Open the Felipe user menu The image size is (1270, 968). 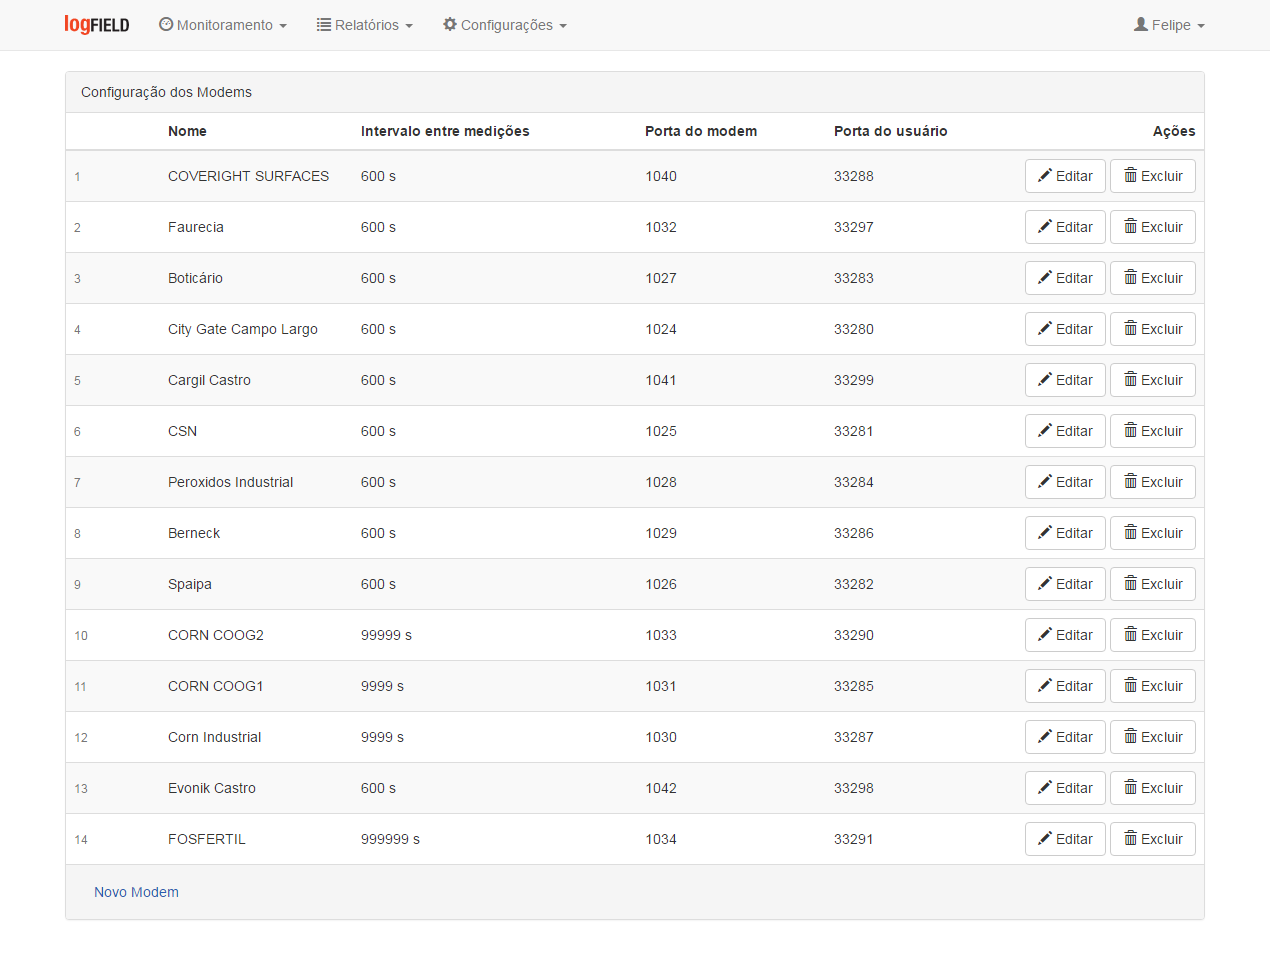pyautogui.click(x=1169, y=25)
